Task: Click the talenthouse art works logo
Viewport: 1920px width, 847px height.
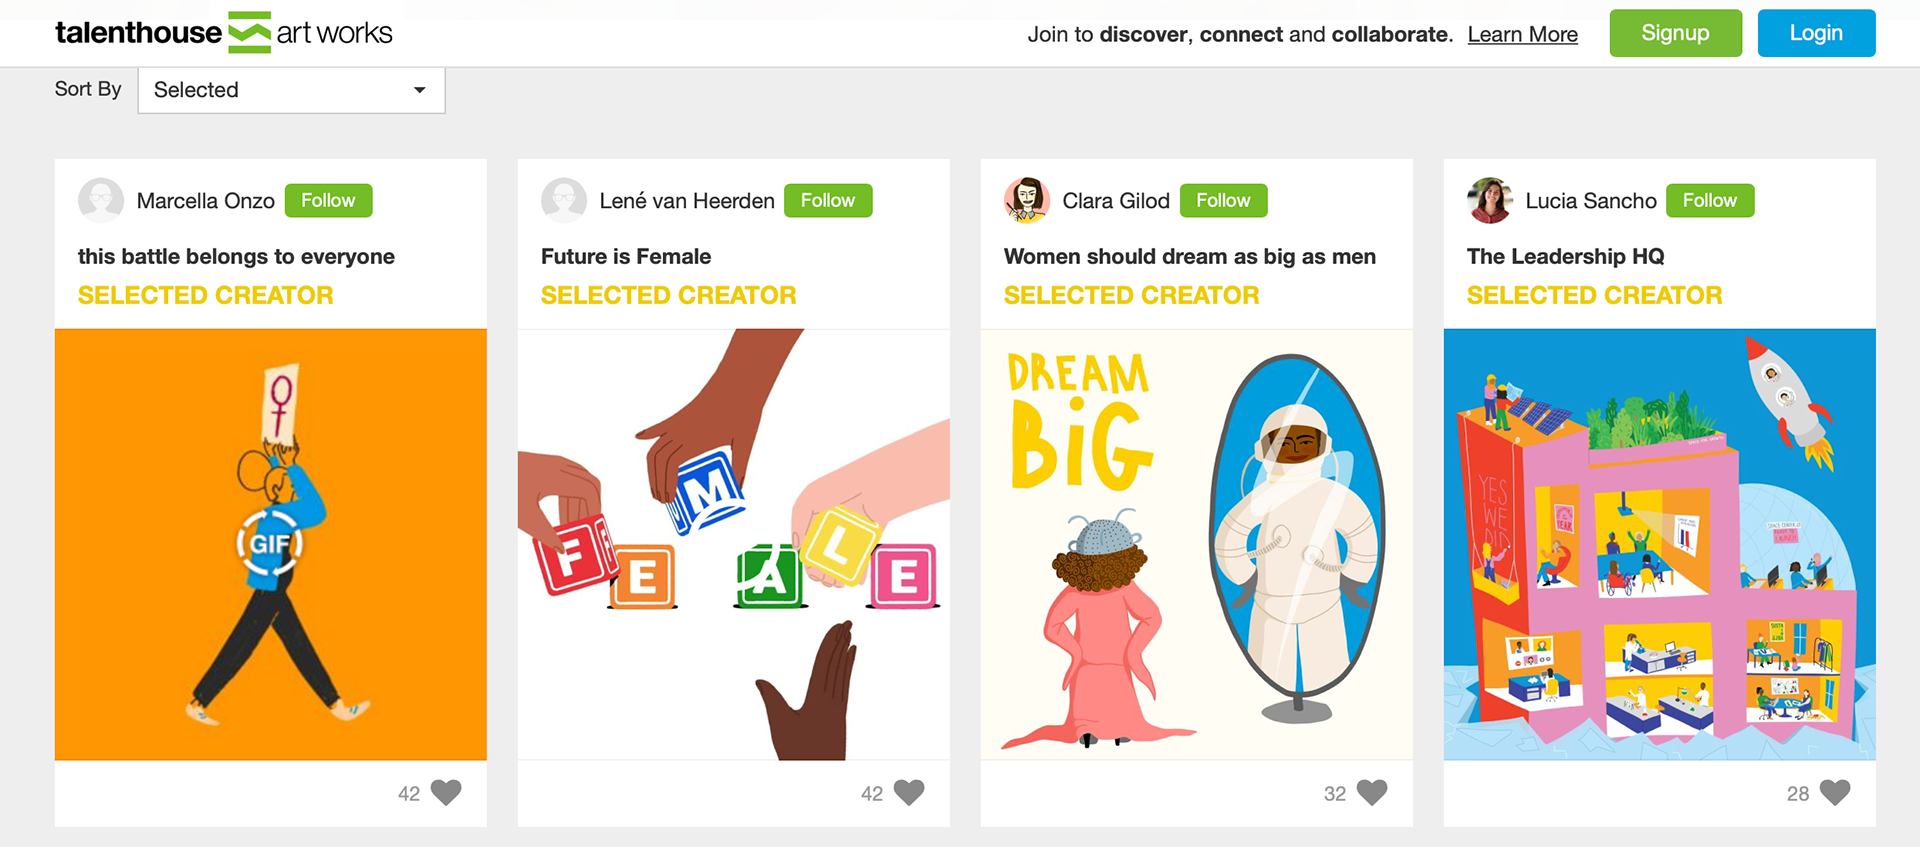Action: pos(224,33)
